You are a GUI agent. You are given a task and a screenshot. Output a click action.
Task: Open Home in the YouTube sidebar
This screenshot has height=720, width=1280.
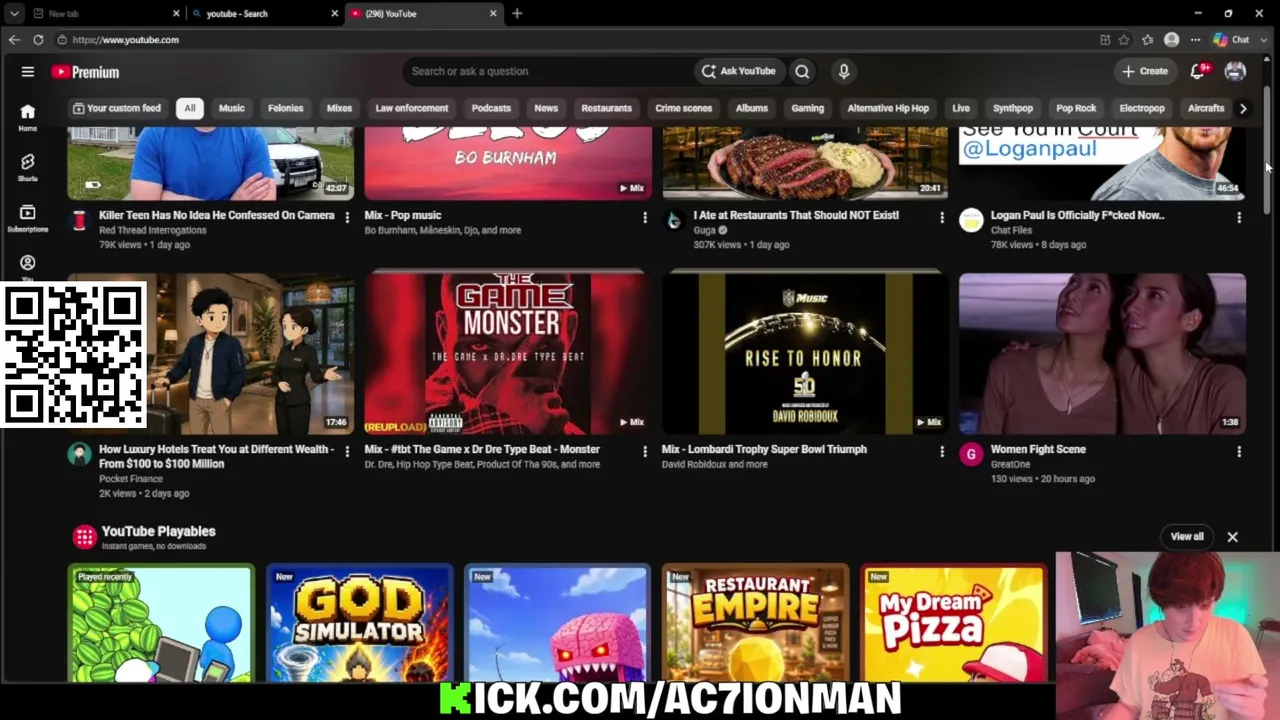28,117
